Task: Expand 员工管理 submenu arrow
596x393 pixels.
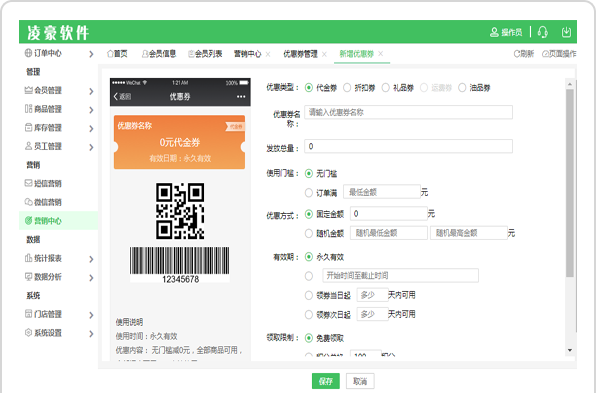Action: click(91, 147)
